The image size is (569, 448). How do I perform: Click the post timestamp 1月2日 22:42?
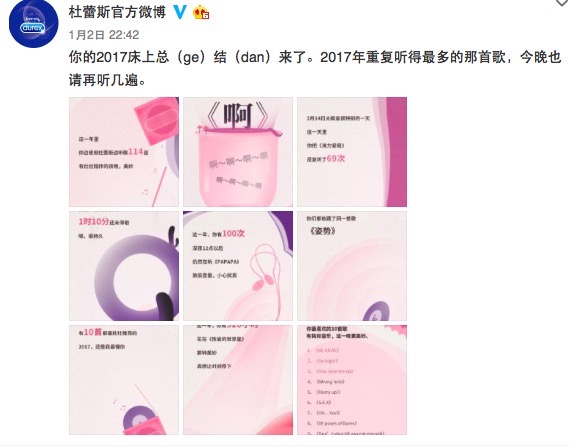104,35
